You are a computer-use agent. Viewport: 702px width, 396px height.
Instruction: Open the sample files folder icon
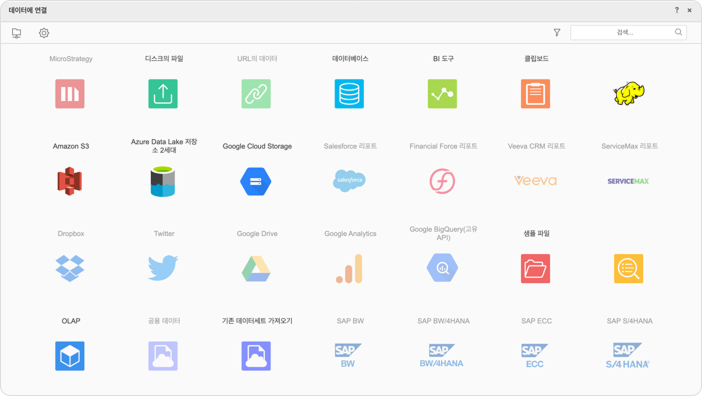[x=535, y=268]
